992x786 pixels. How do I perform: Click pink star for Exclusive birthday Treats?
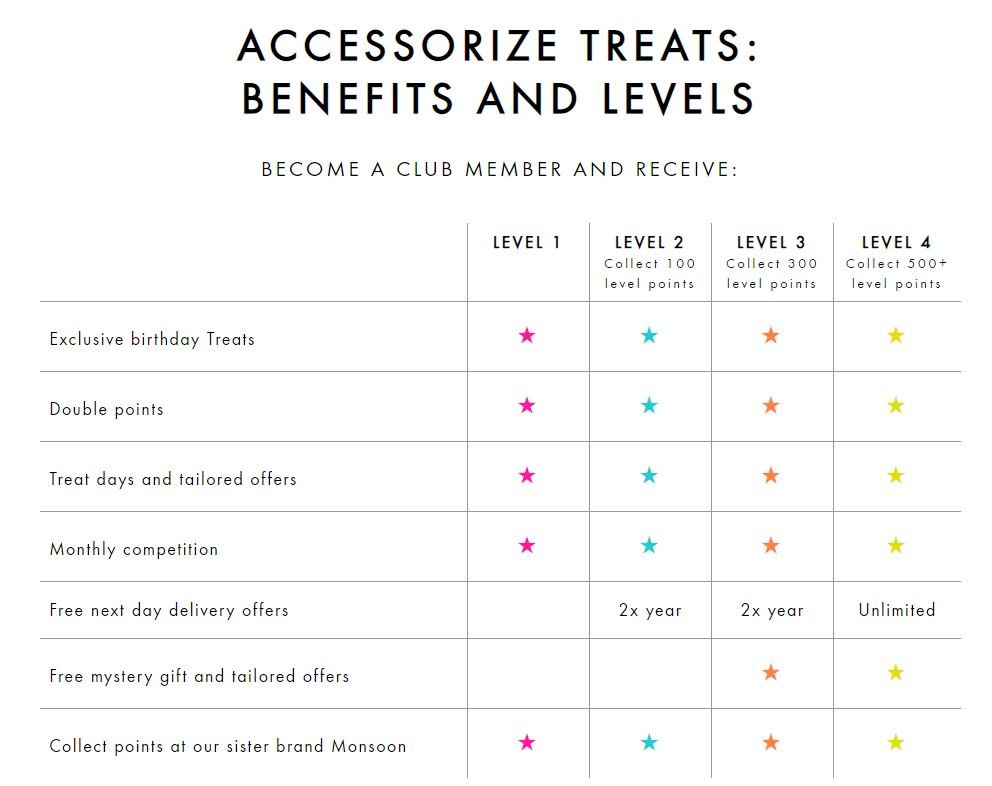527,336
